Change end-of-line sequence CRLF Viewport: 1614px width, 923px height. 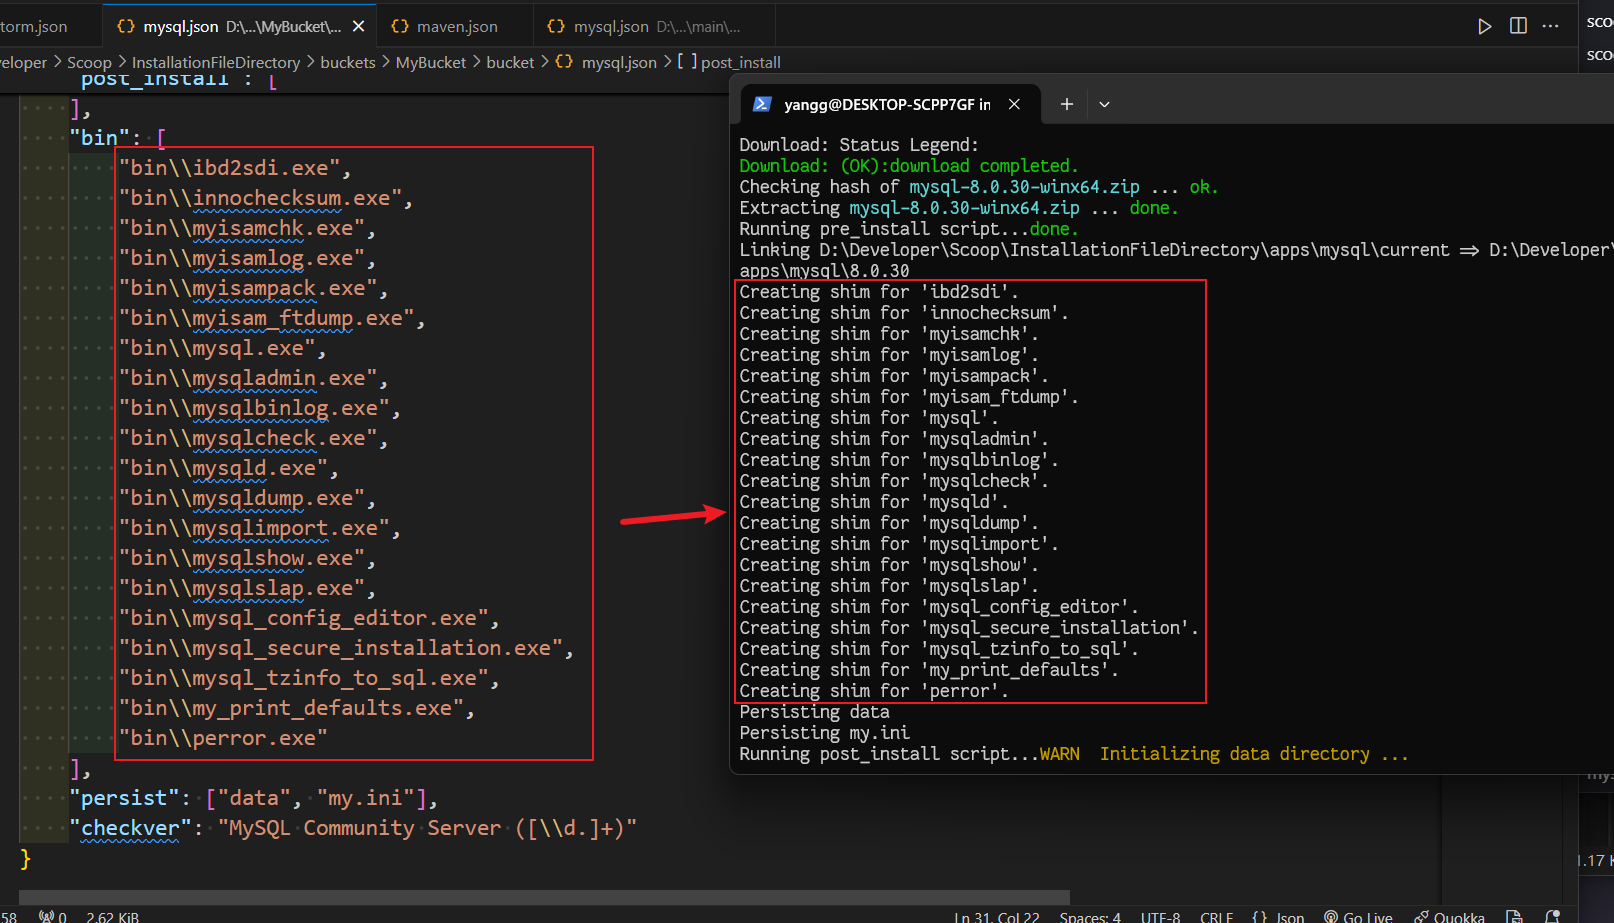pos(1217,917)
